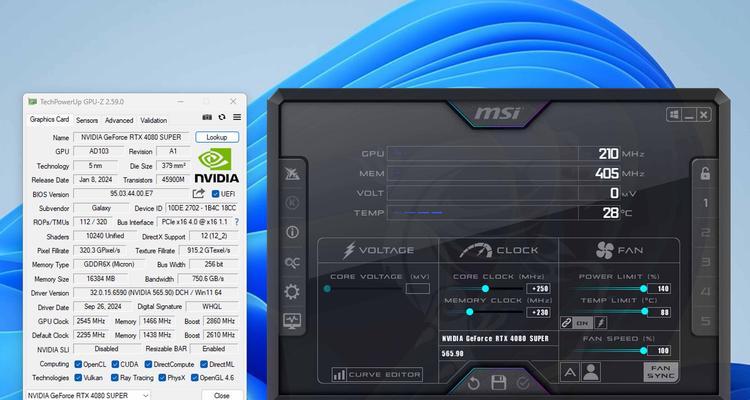Switch to Validation tab
The image size is (750, 400).
tap(154, 121)
